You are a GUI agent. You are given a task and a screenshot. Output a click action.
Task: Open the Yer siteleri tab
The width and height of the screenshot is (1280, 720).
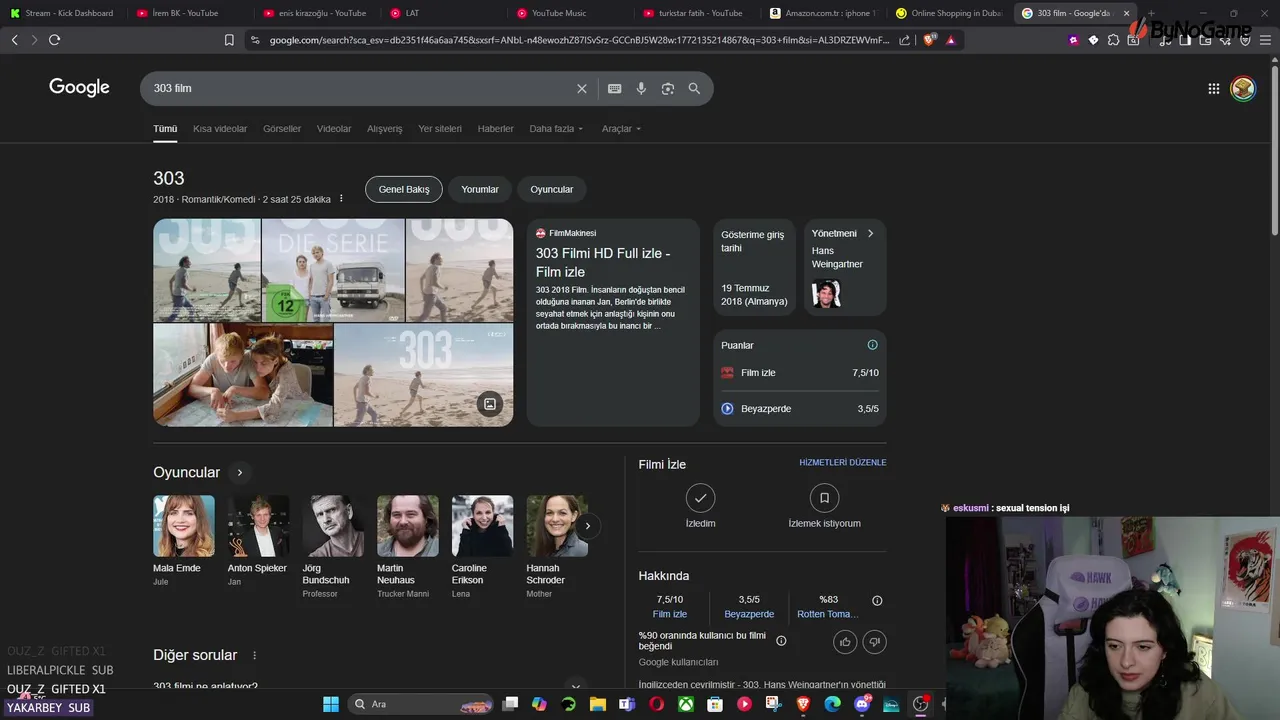tap(440, 129)
